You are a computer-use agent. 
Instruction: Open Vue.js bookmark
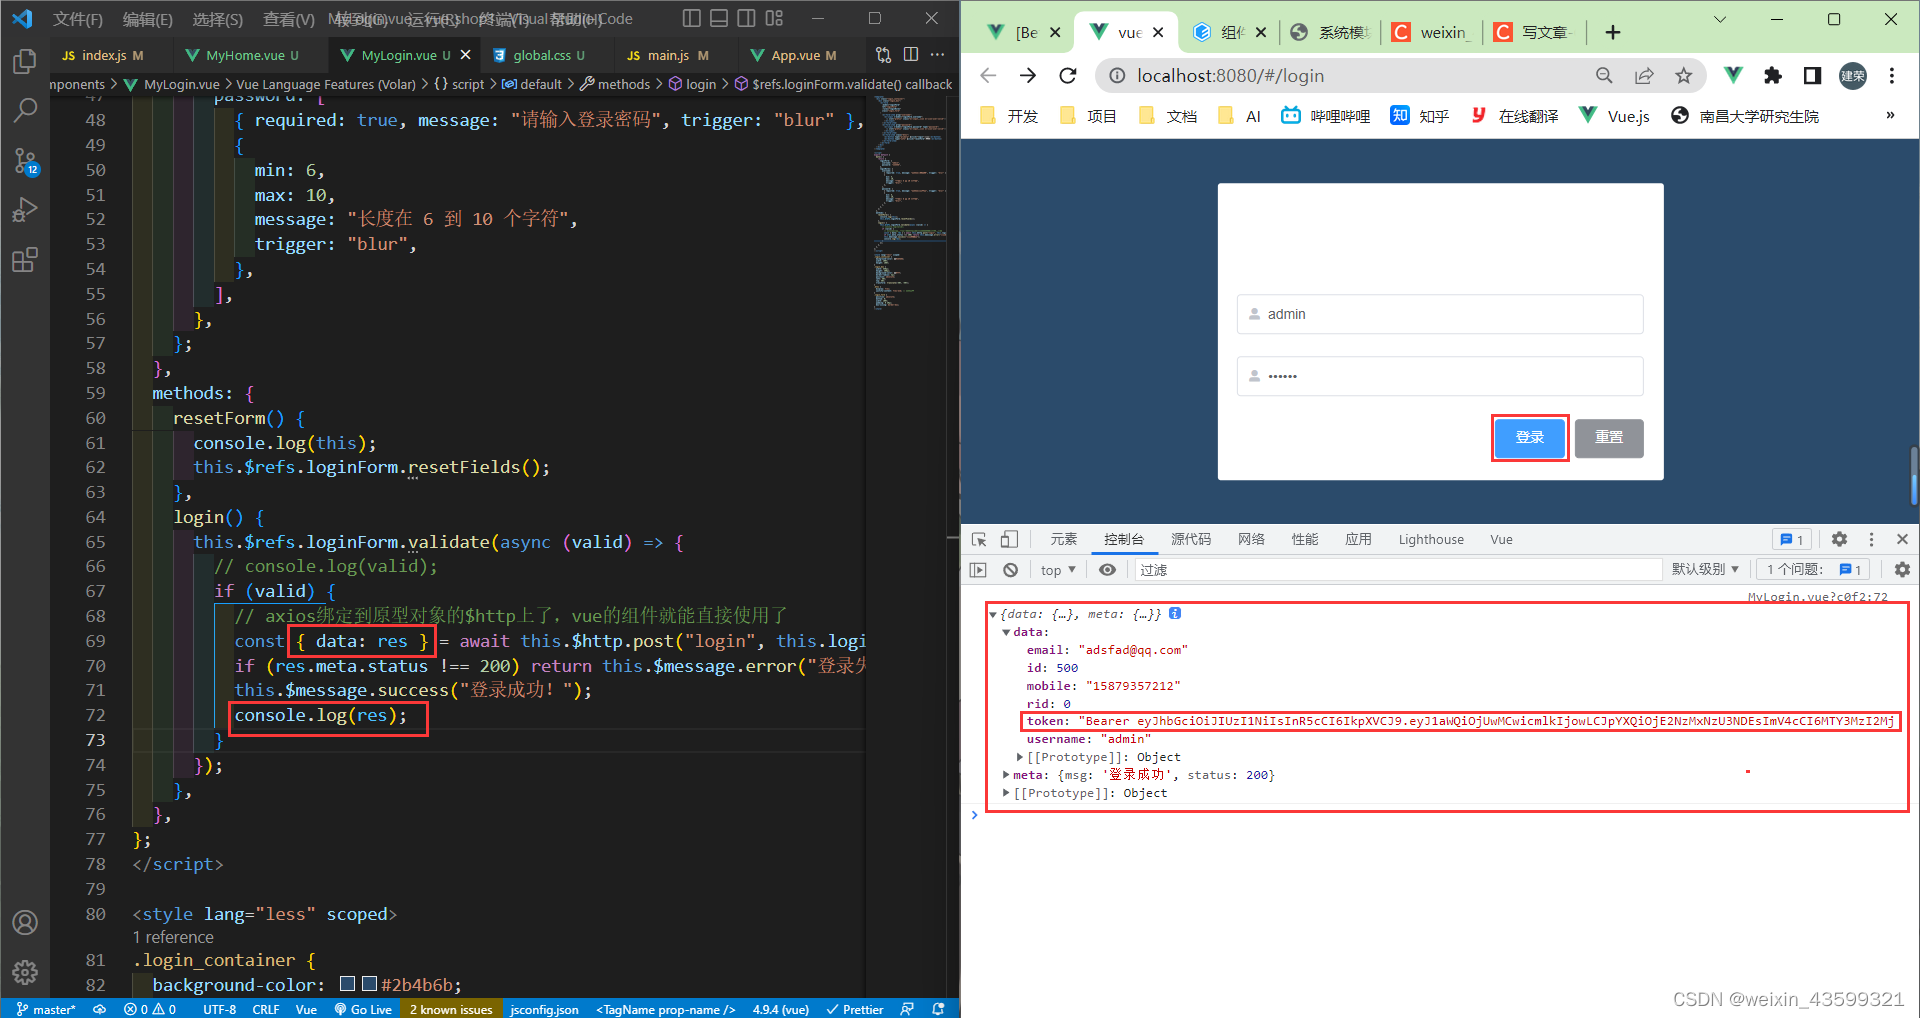pos(1615,116)
